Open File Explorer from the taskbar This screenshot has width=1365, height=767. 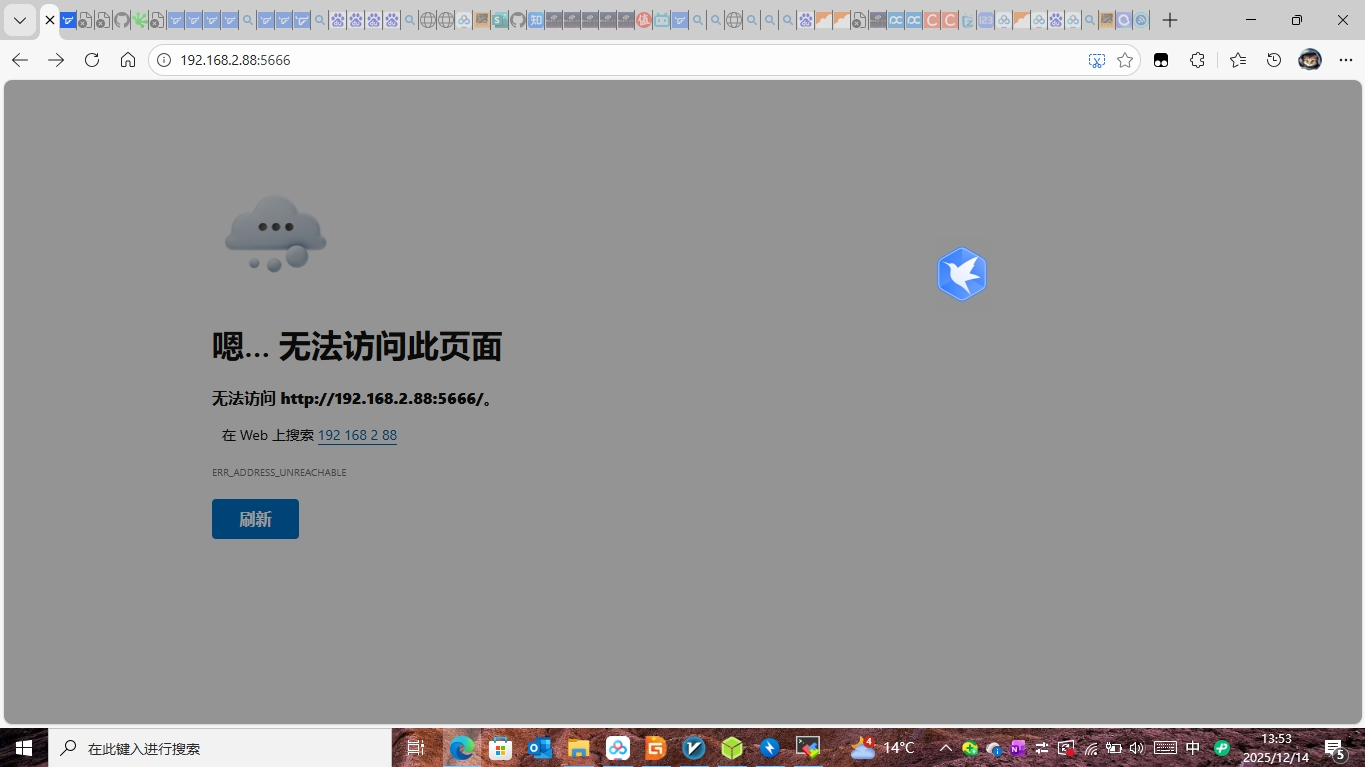579,748
